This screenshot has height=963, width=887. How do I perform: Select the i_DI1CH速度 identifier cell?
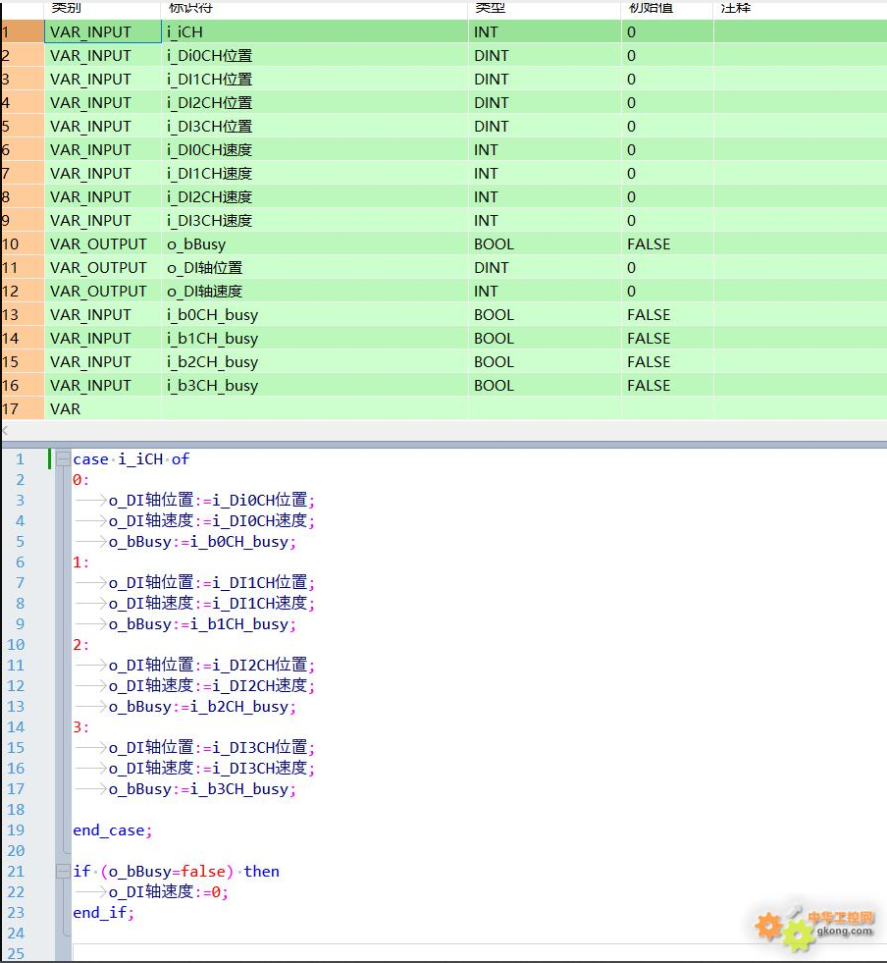click(x=315, y=173)
